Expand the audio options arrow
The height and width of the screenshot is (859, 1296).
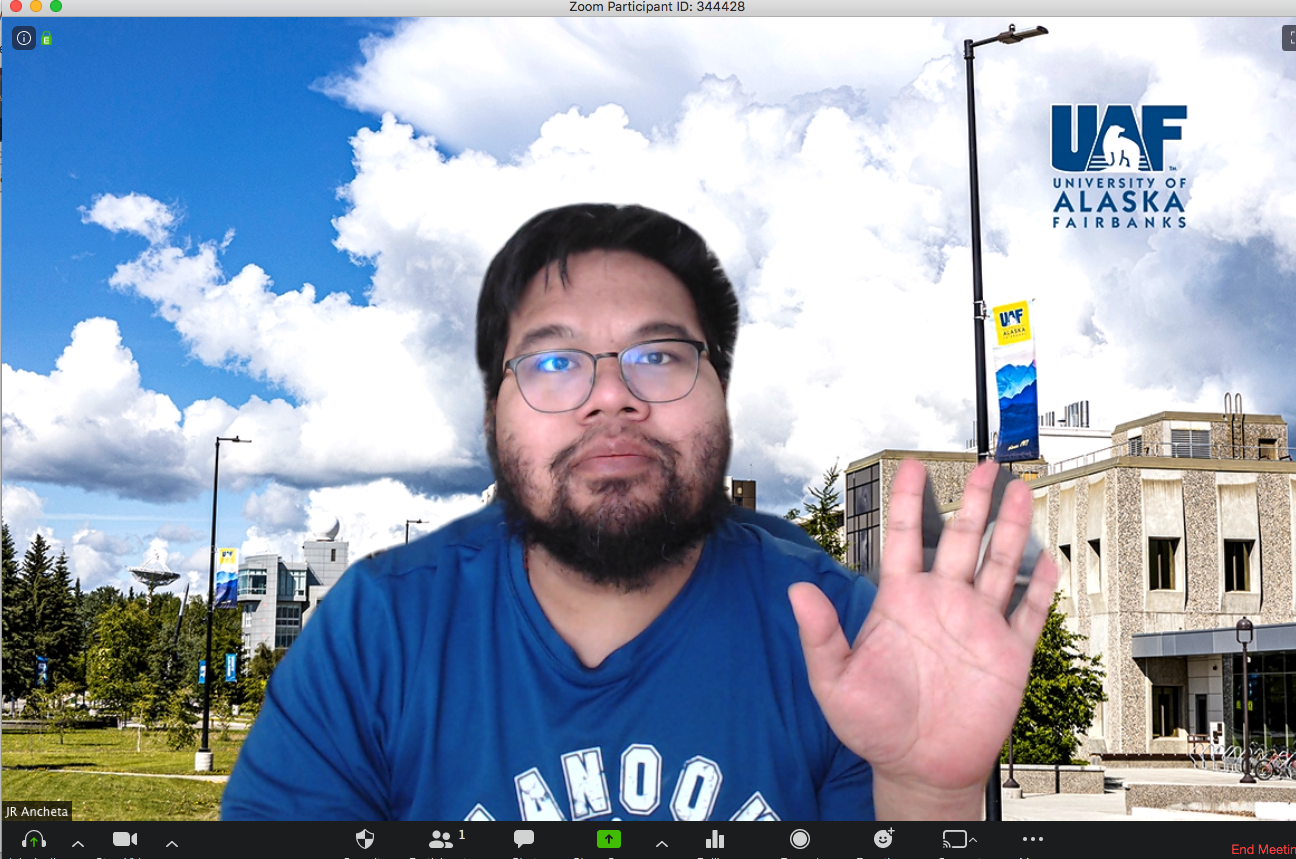[78, 843]
